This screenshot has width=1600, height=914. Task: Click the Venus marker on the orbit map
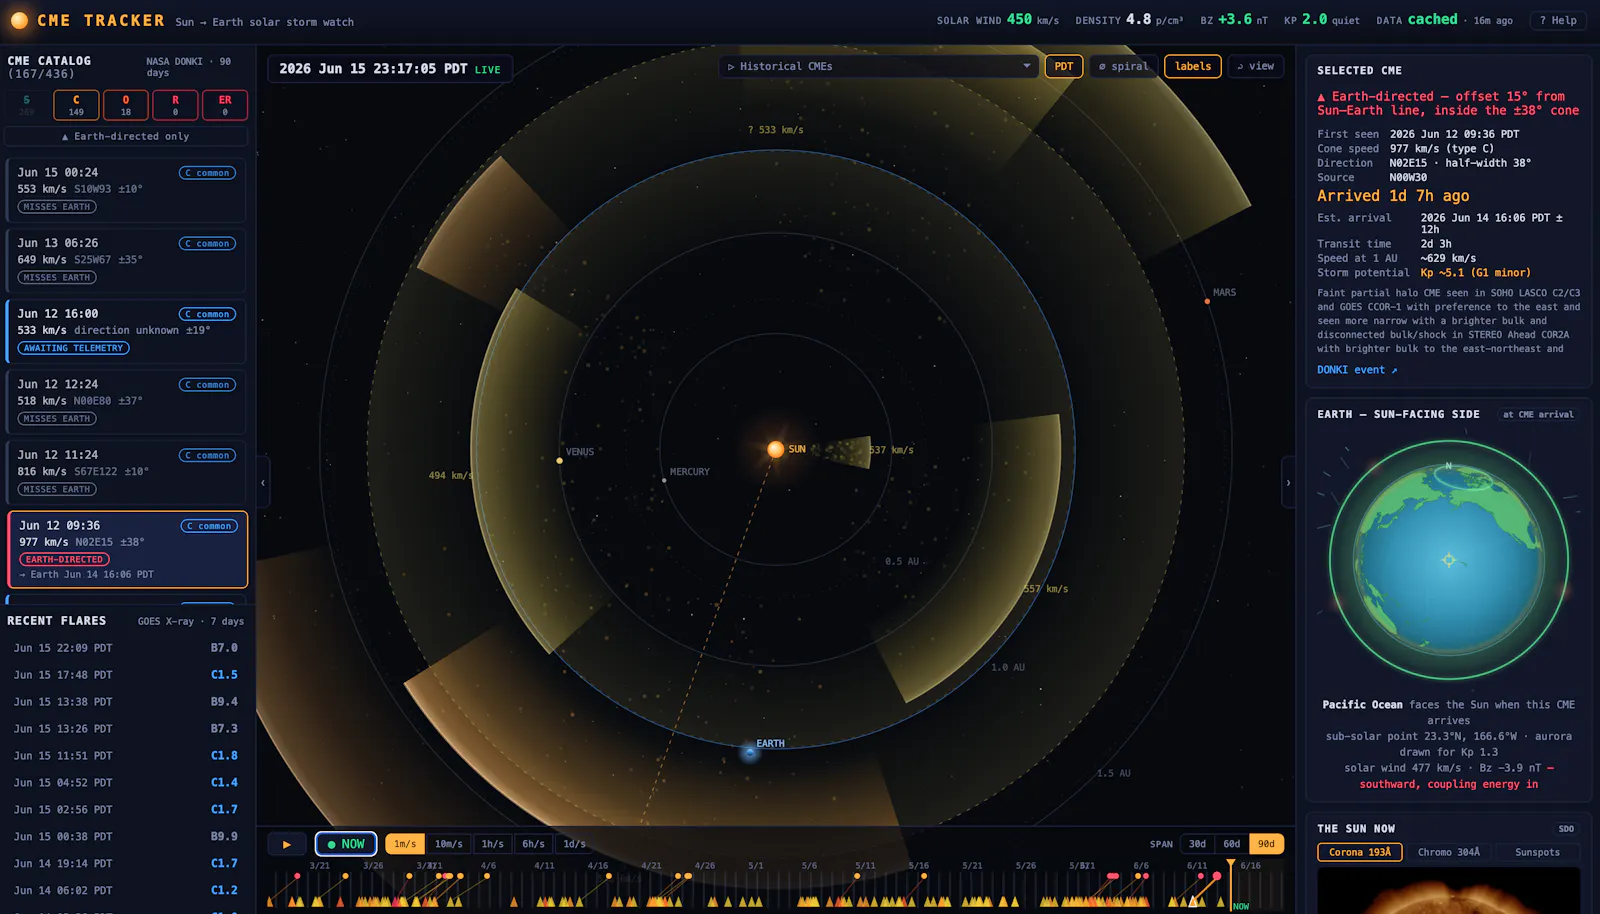559,460
